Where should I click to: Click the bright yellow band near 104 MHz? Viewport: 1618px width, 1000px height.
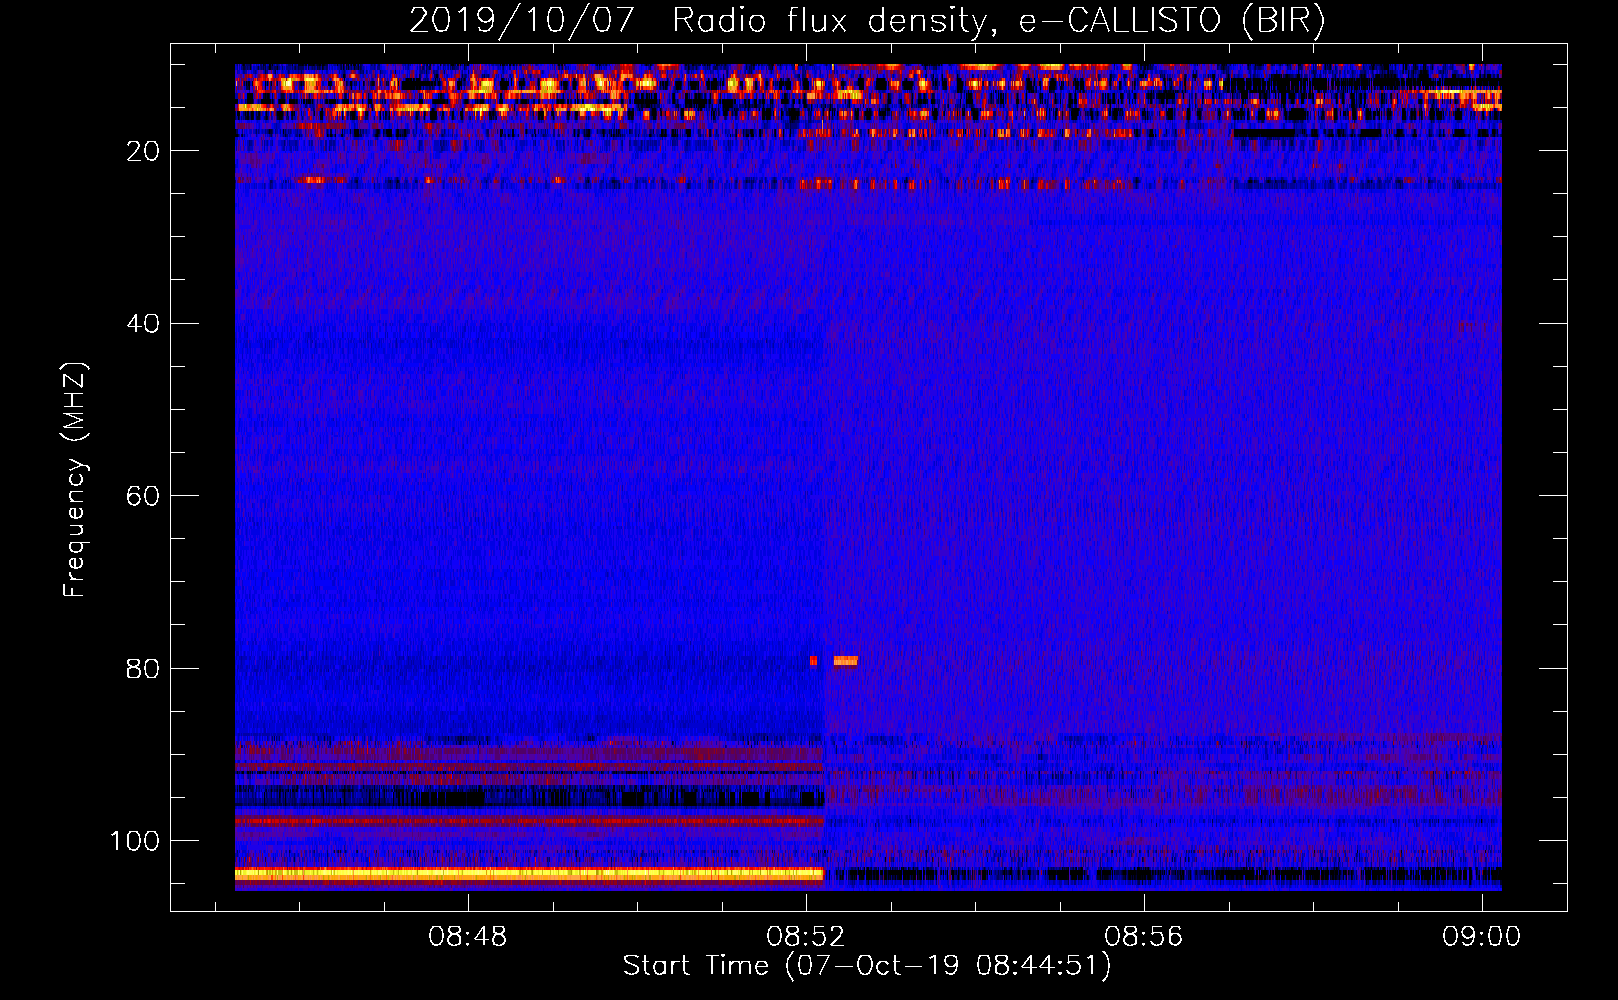tap(529, 874)
